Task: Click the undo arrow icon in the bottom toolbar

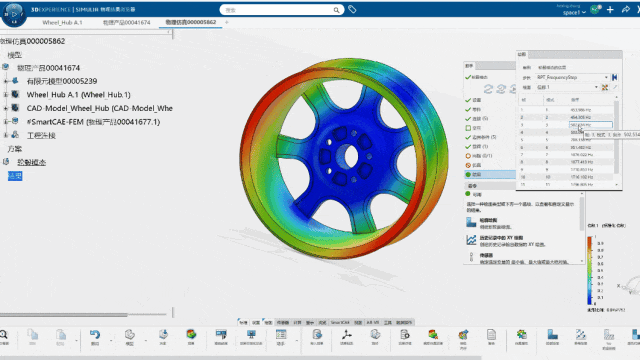Action: (95, 335)
